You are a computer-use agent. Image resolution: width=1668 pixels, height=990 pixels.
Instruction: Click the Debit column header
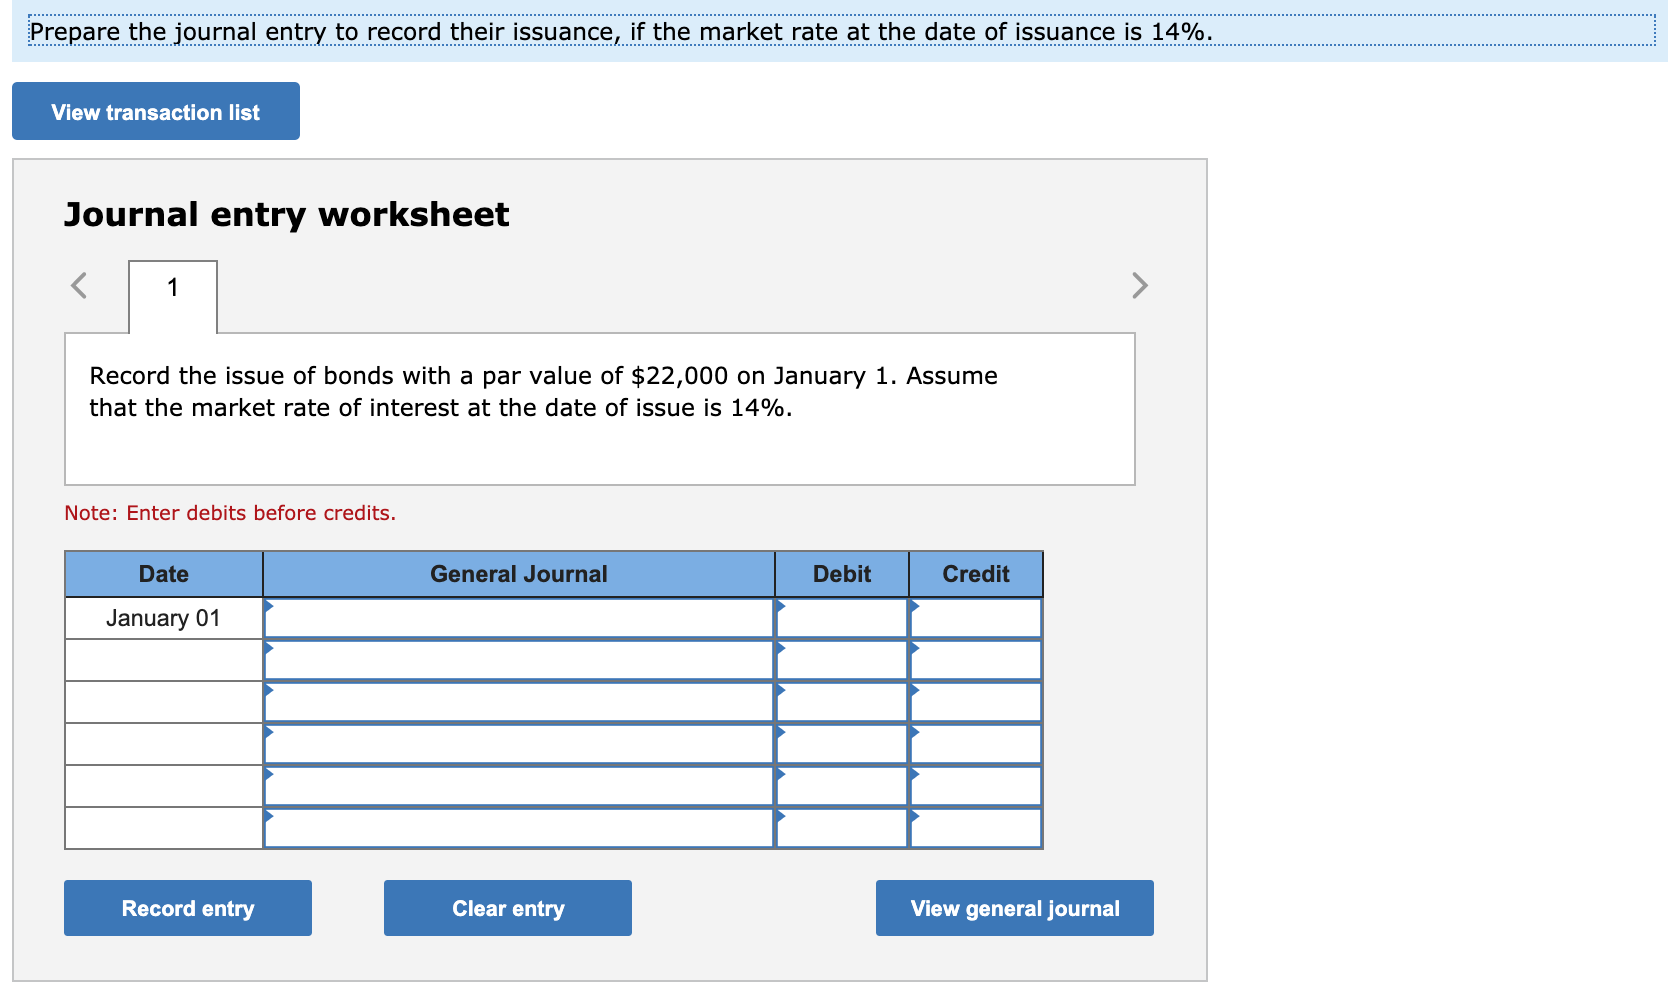click(x=841, y=573)
